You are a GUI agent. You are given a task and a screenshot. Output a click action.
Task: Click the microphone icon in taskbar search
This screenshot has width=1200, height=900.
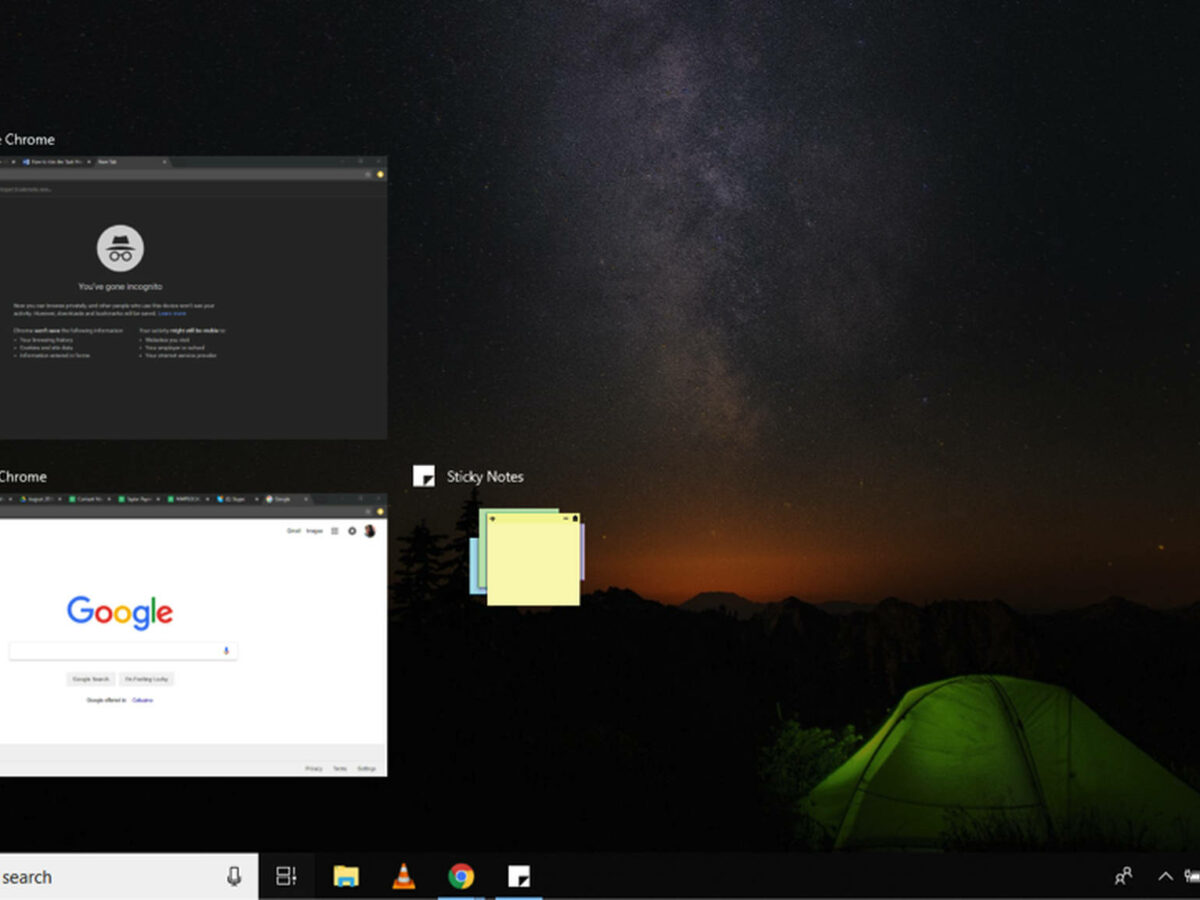pyautogui.click(x=234, y=877)
